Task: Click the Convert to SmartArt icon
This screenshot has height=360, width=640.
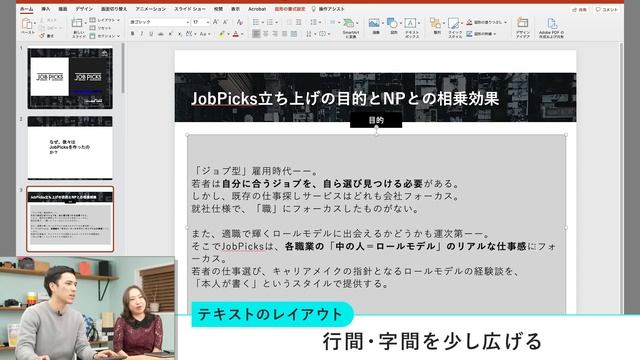Action: 349,23
